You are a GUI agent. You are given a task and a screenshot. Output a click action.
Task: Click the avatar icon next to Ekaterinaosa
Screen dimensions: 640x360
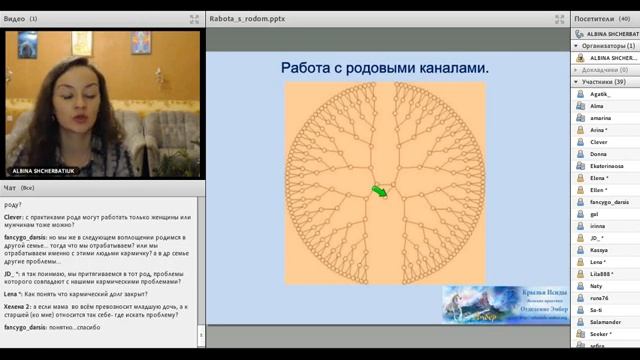[x=580, y=166]
